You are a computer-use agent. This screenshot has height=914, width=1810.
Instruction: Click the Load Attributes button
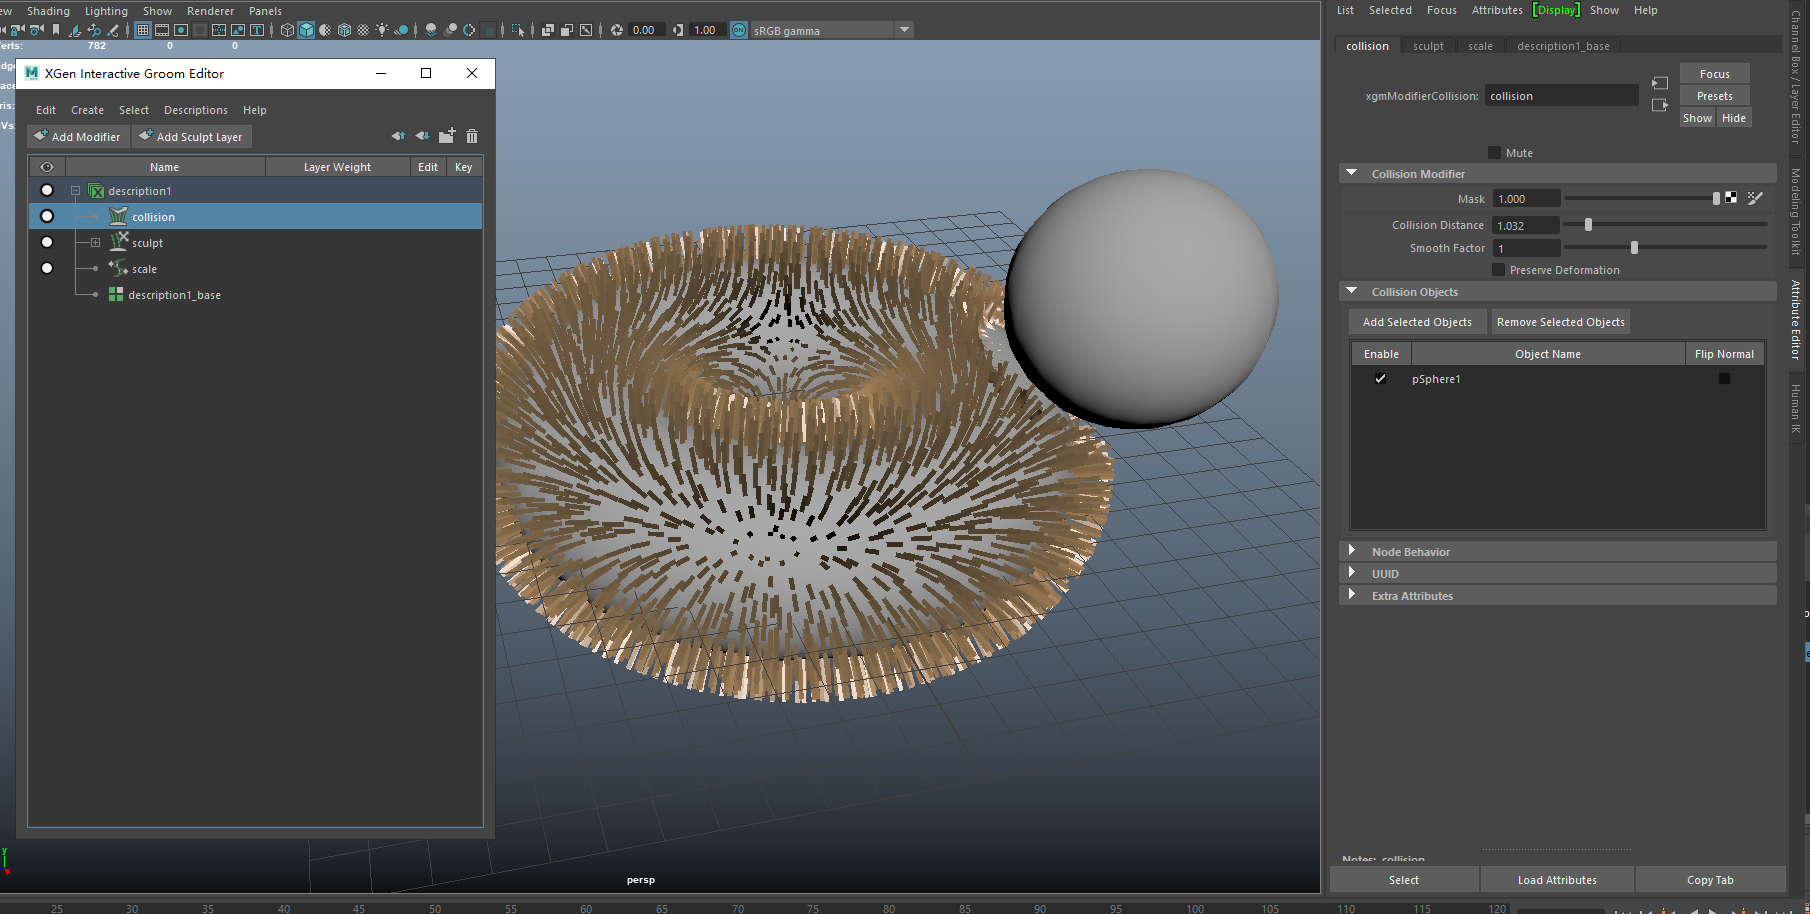(1556, 880)
